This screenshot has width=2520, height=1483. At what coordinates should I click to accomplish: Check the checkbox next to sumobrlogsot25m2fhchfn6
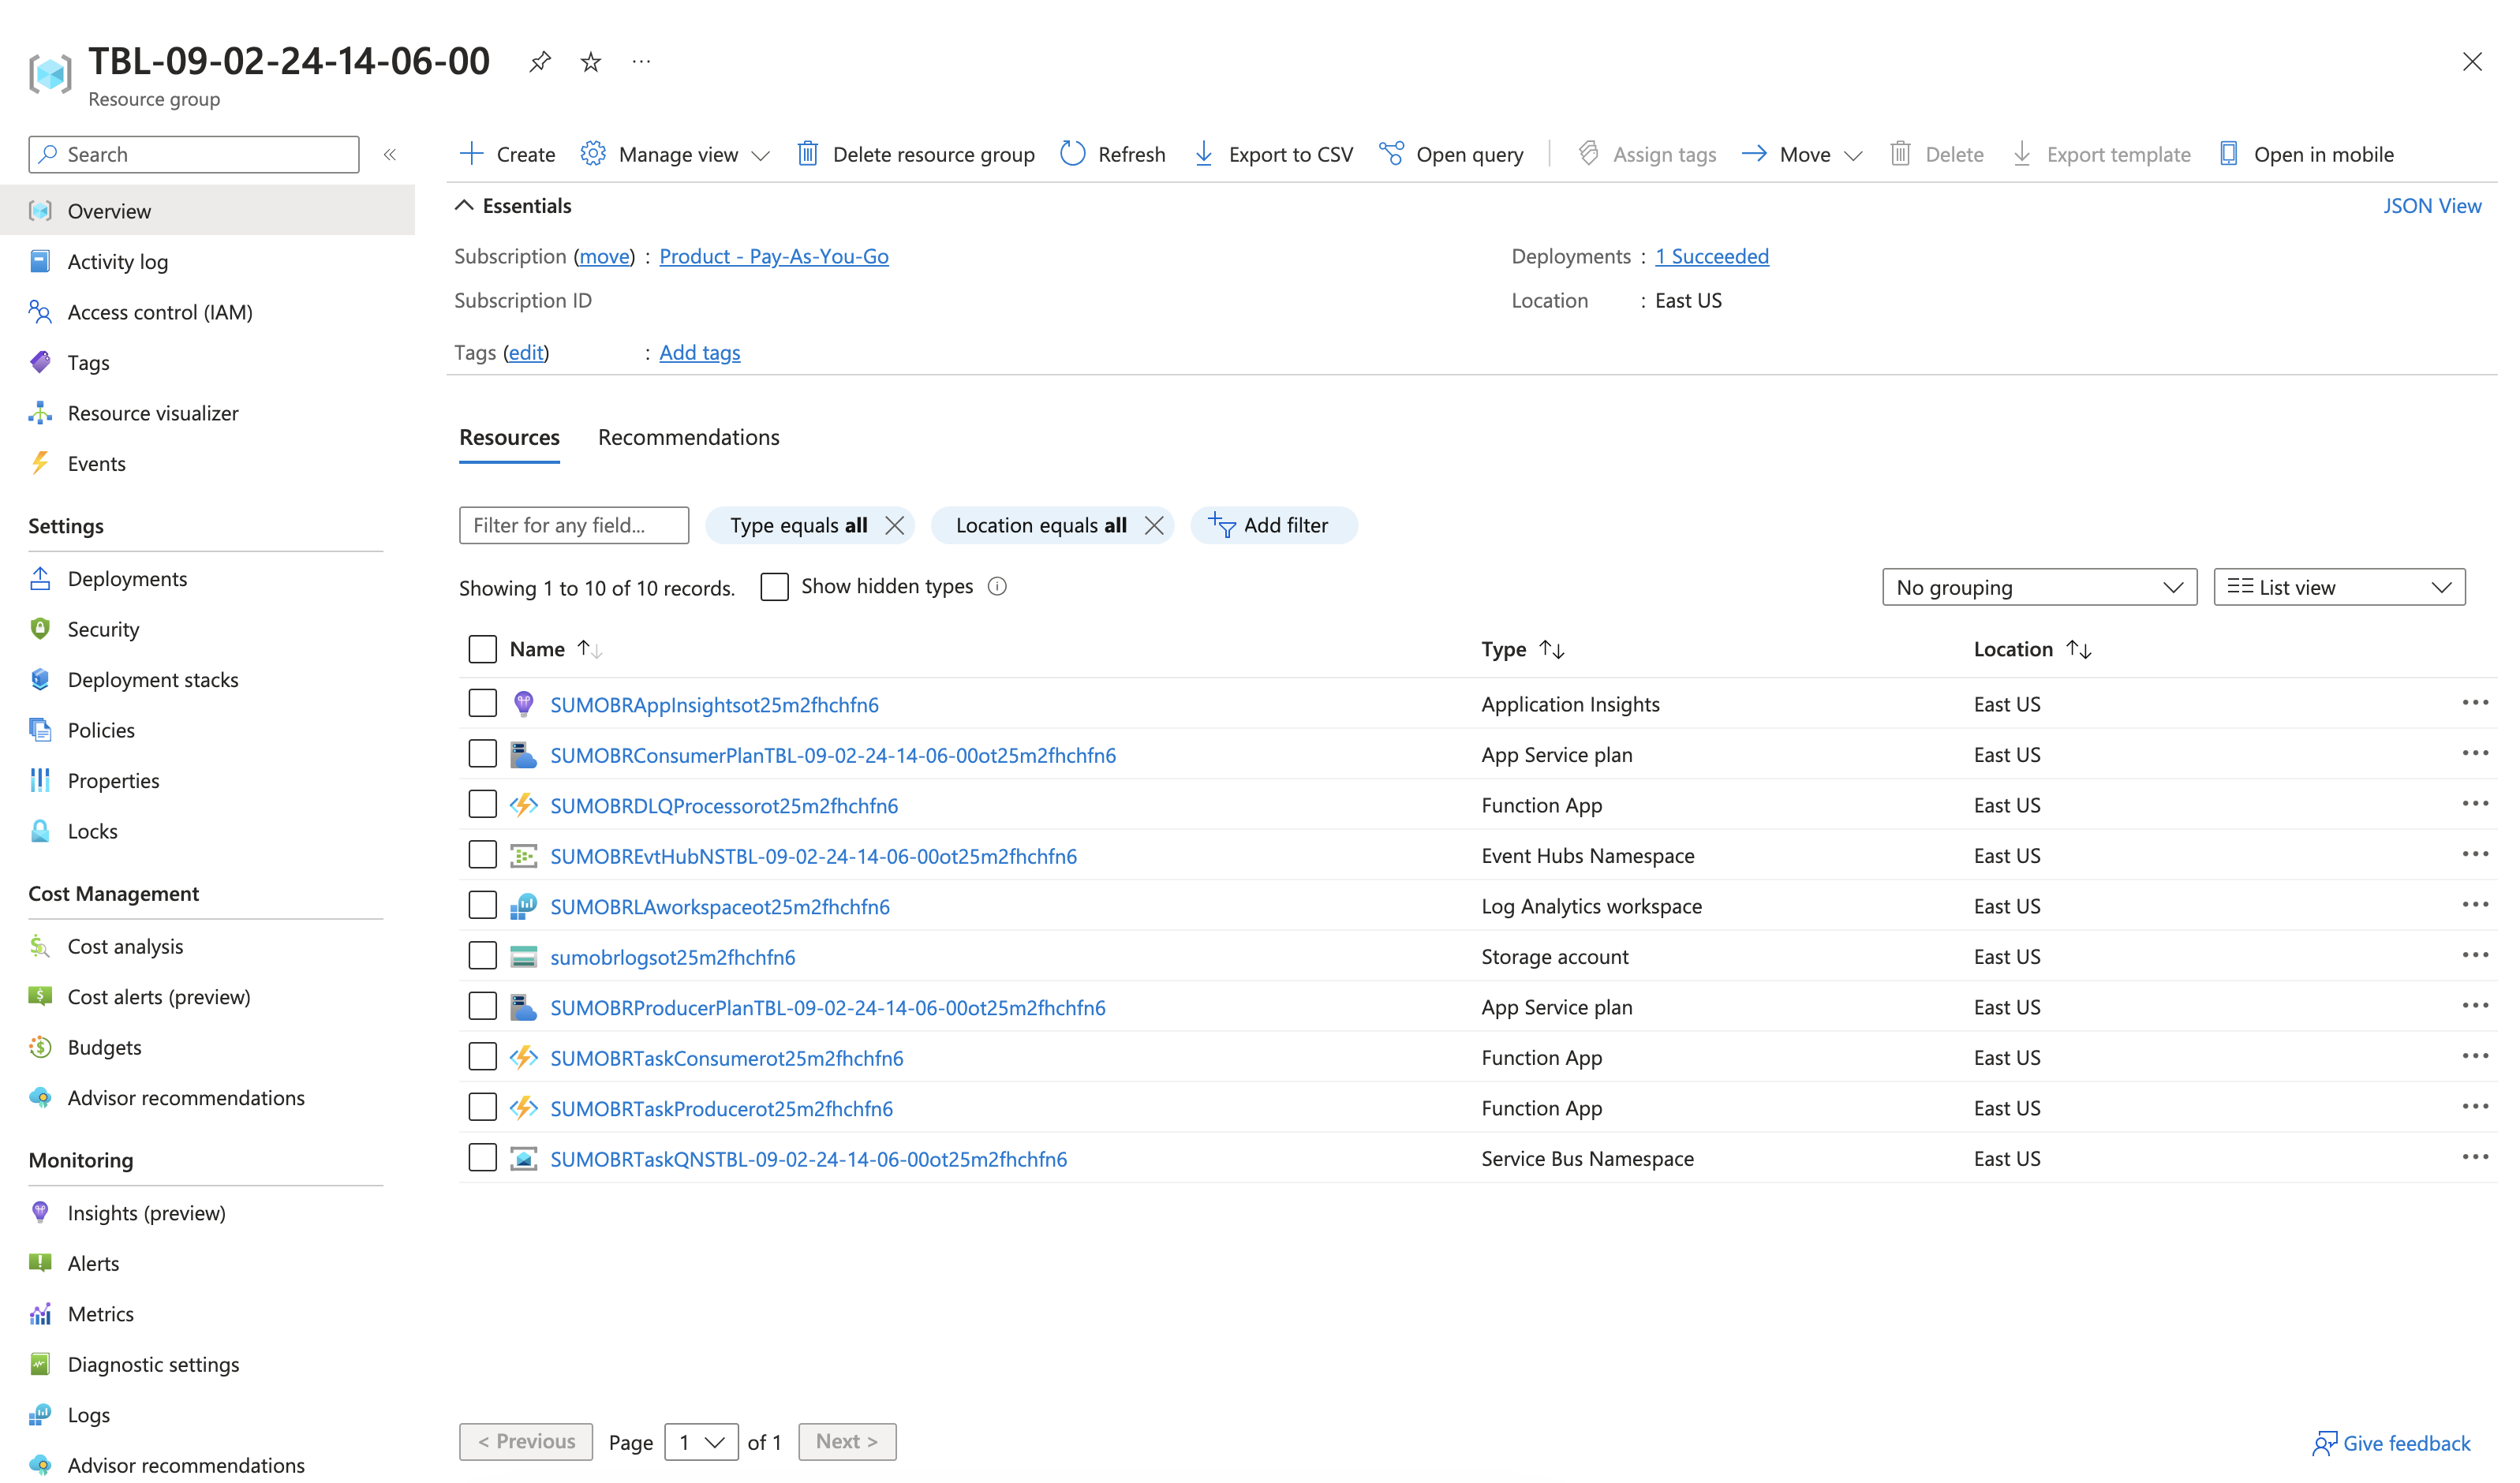tap(482, 955)
